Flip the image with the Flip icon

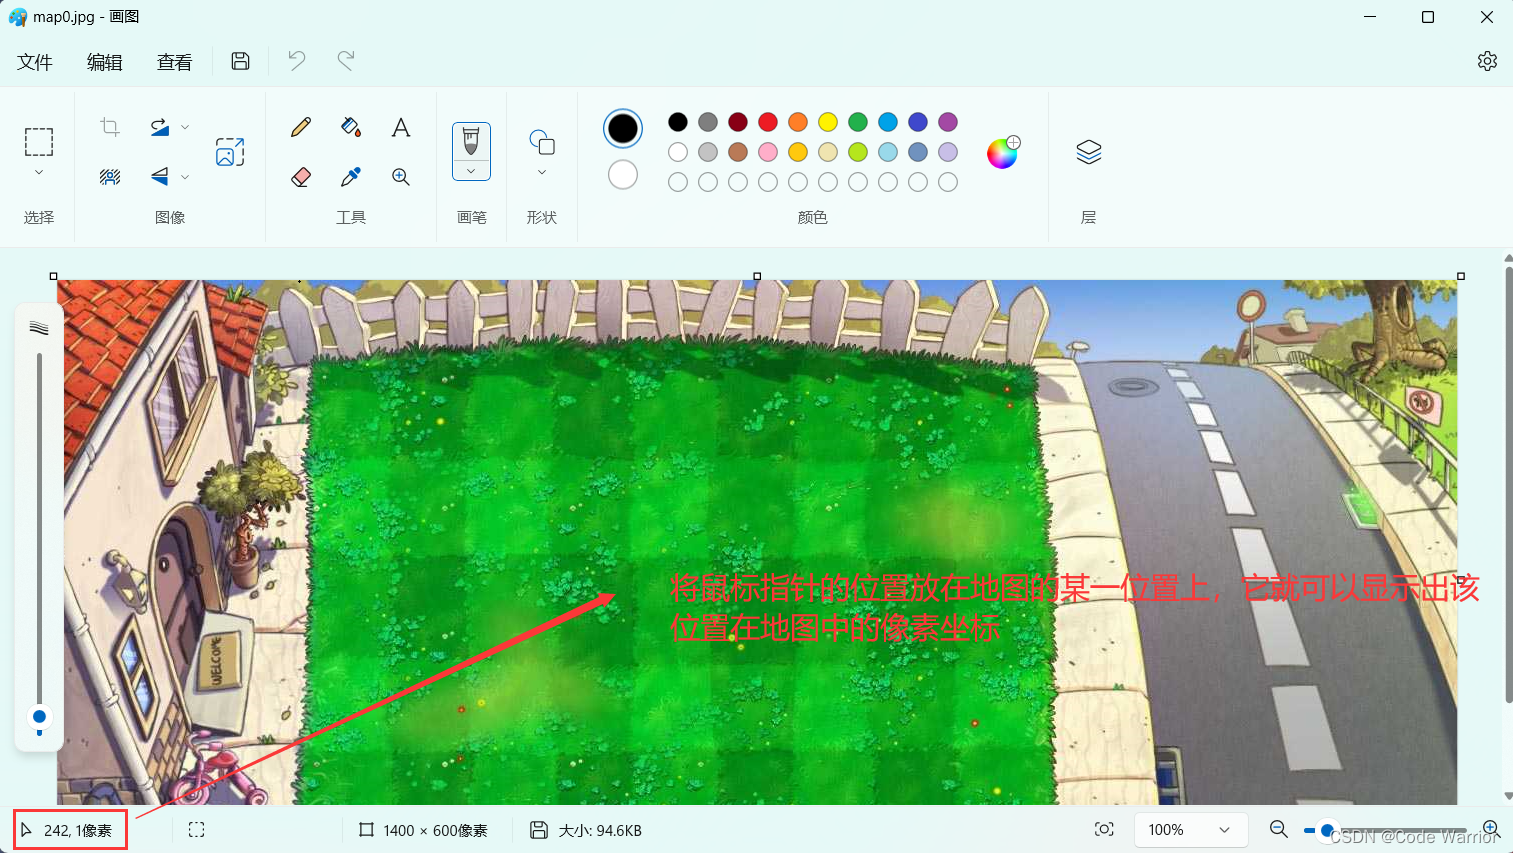tap(160, 177)
